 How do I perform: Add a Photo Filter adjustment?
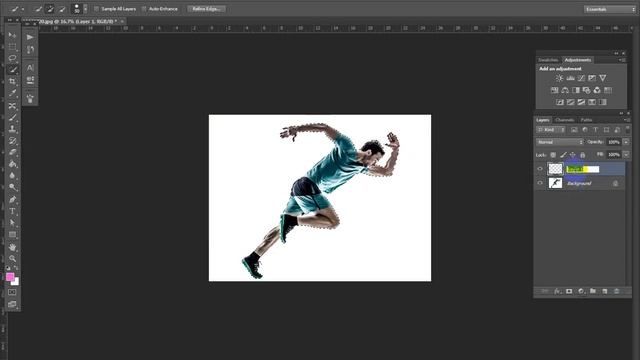coord(587,90)
